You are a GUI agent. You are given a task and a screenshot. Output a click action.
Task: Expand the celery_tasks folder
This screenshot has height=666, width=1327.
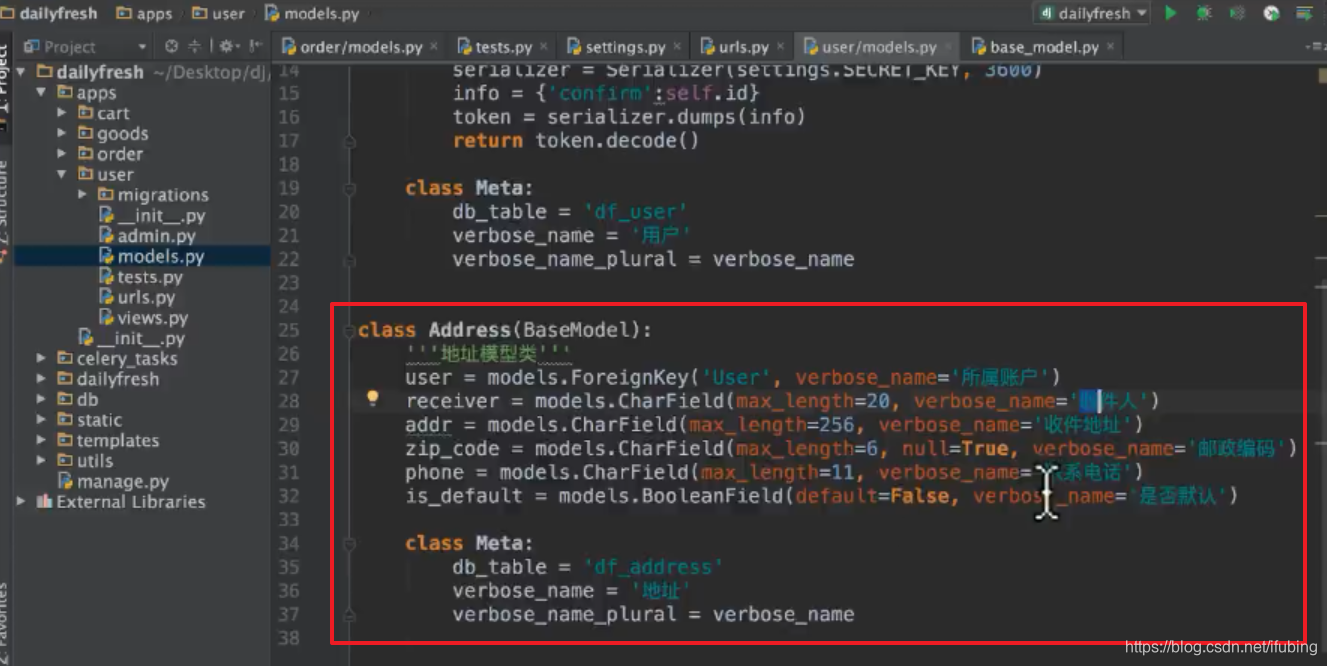(x=42, y=358)
